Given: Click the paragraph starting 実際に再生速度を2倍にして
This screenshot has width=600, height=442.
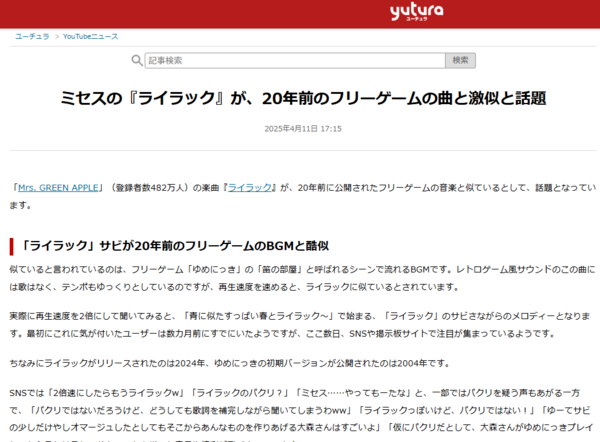Looking at the screenshot, I should 300,325.
